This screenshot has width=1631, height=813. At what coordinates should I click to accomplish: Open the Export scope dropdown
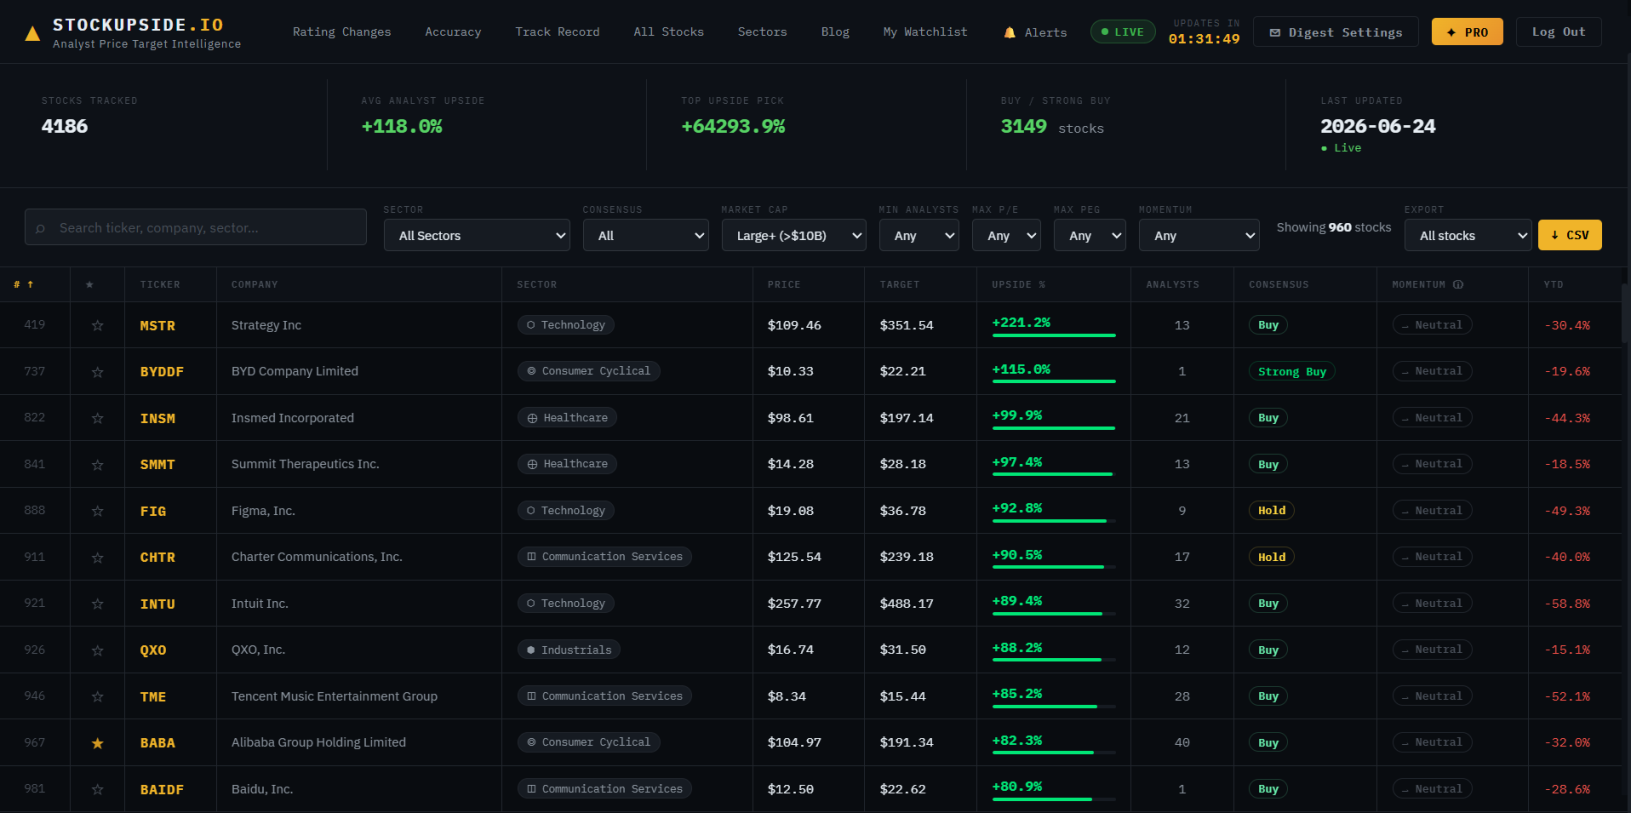tap(1468, 235)
